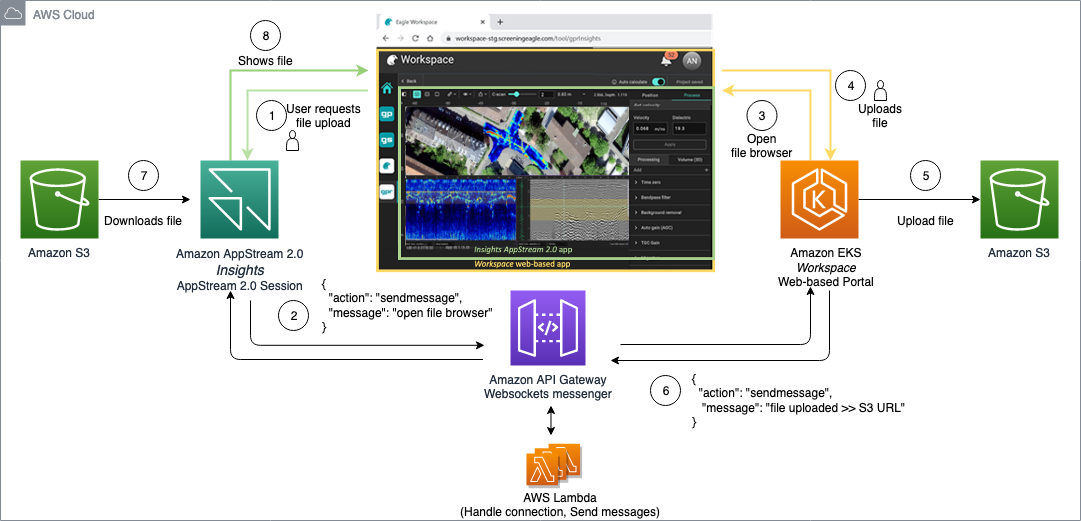This screenshot has height=521, width=1081.
Task: Open the pen tool dropdown
Action: 452,94
